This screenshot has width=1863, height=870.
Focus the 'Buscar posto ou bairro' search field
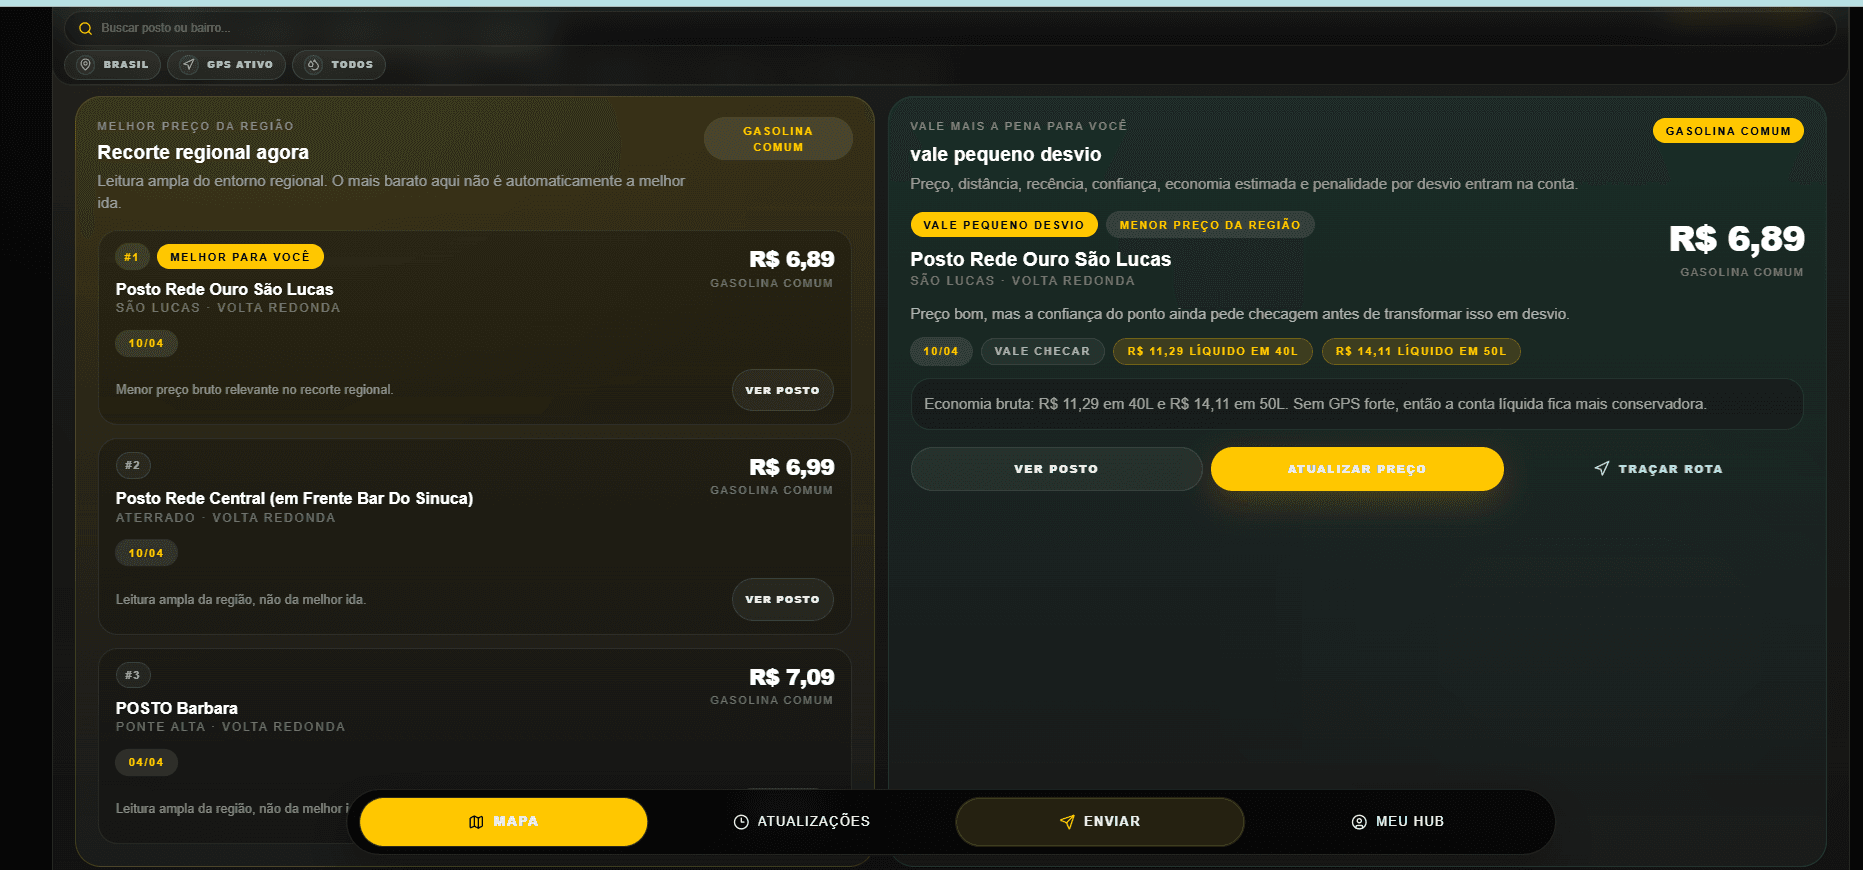coord(950,28)
